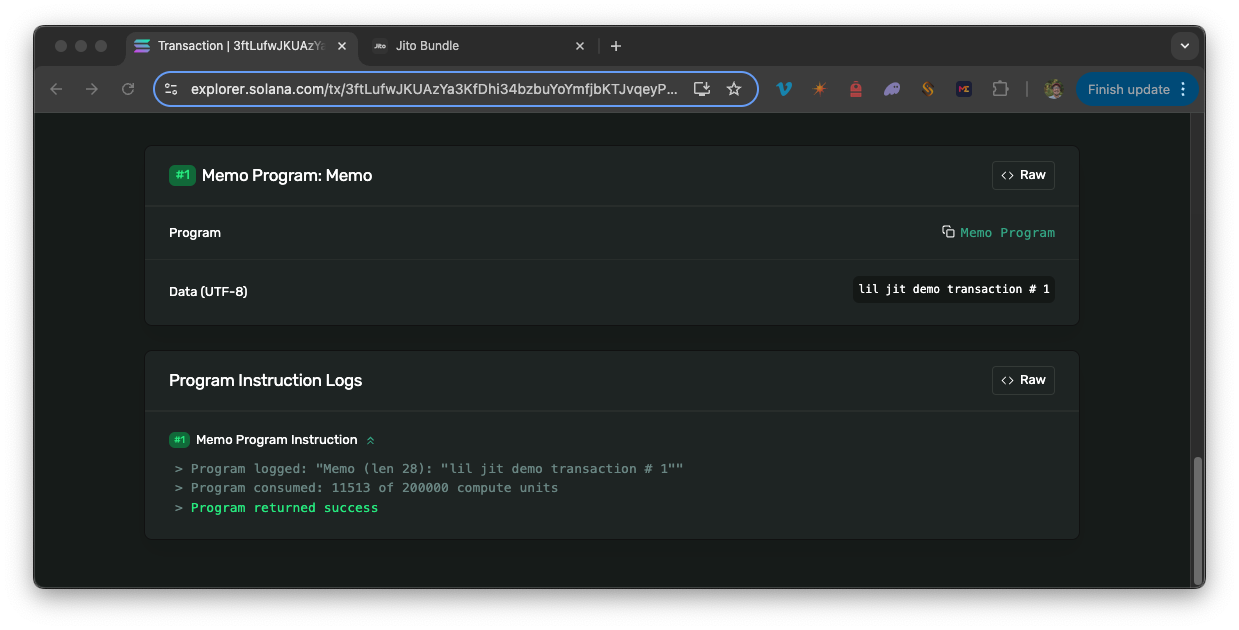The height and width of the screenshot is (630, 1239).
Task: View site information icon in address bar
Action: tap(171, 89)
